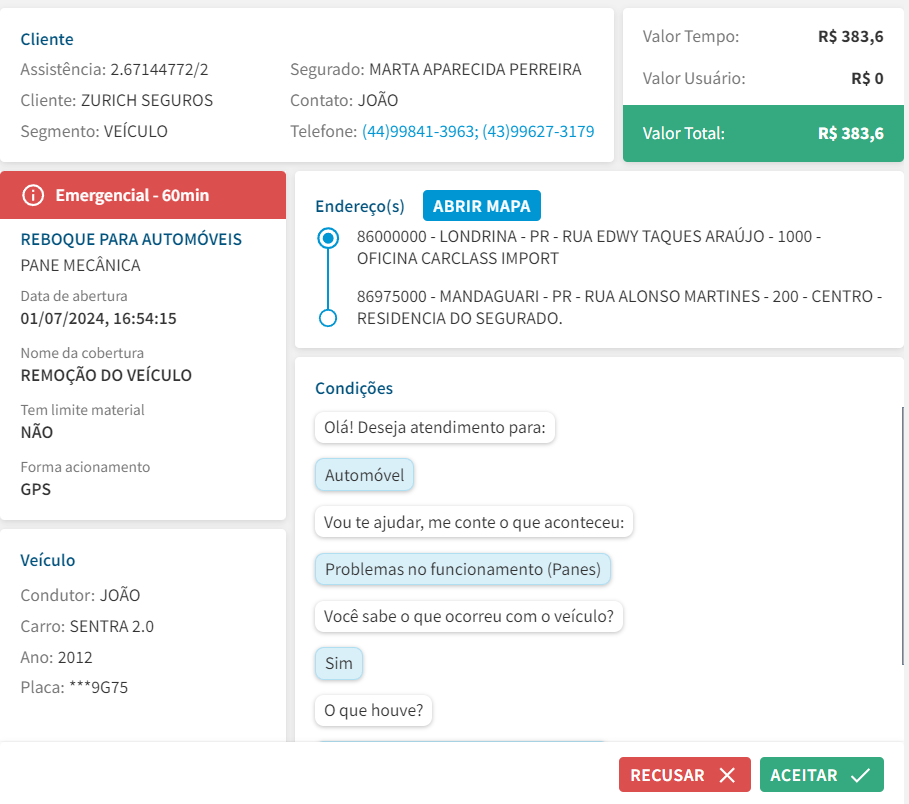Select the Problemas no funcionamento (Panes) chip

tap(462, 569)
